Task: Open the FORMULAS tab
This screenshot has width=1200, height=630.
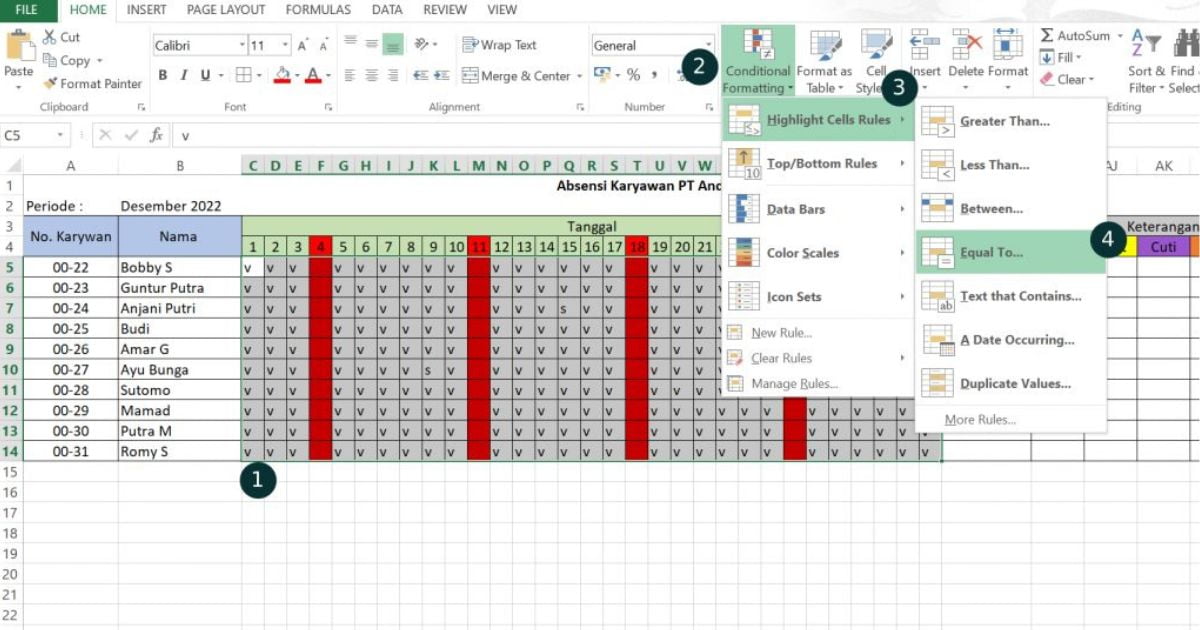Action: [318, 10]
